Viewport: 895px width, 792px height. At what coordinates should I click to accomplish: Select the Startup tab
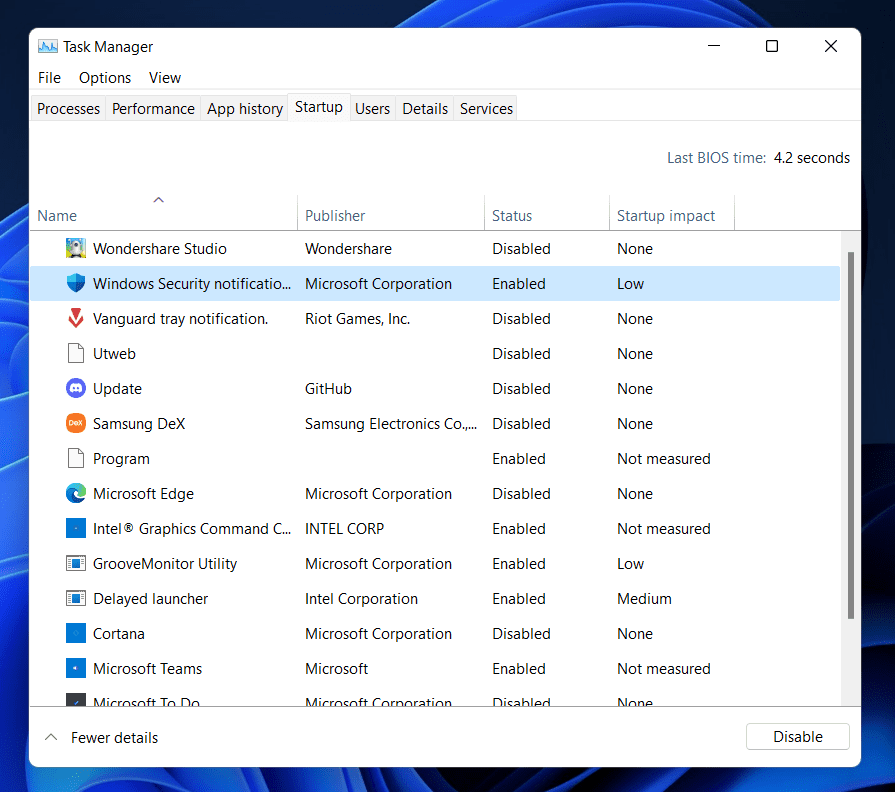[319, 107]
